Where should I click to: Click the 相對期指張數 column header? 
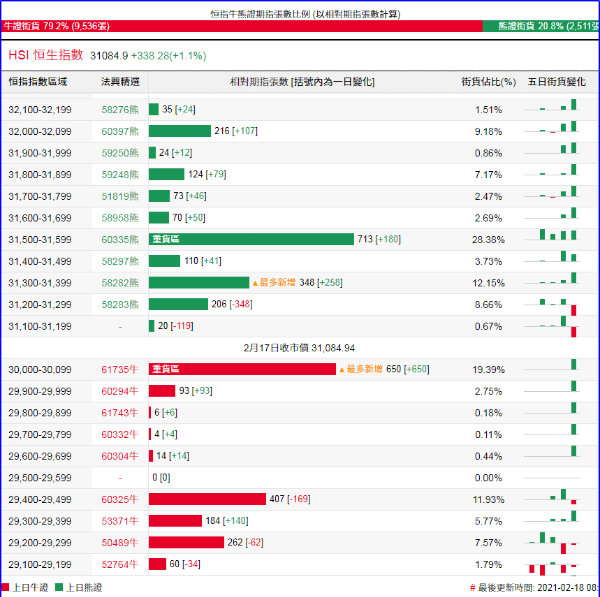[x=302, y=82]
